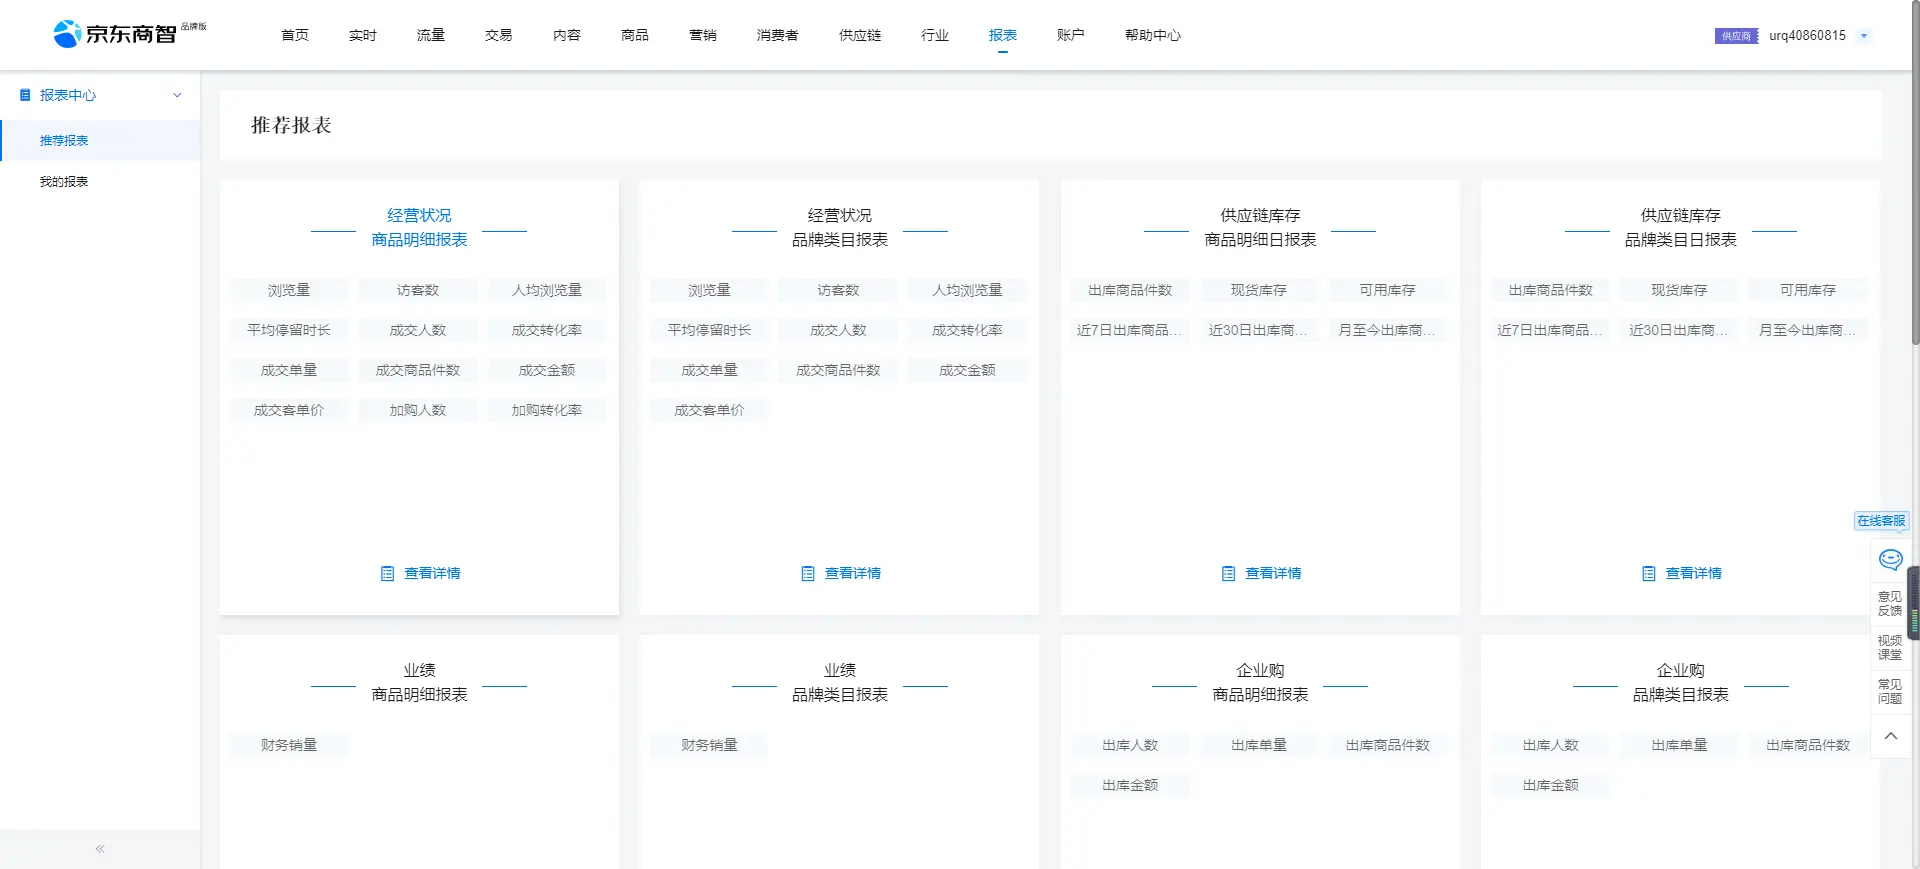Click the 供应商 badge beside username
The width and height of the screenshot is (1920, 869).
point(1735,36)
